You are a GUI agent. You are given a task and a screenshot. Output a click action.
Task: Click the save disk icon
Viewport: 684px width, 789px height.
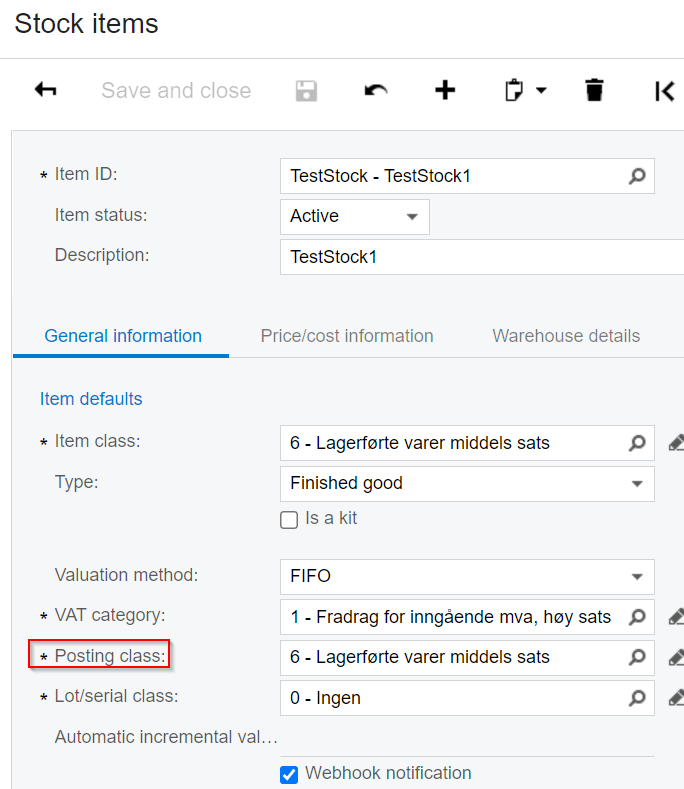[x=306, y=91]
